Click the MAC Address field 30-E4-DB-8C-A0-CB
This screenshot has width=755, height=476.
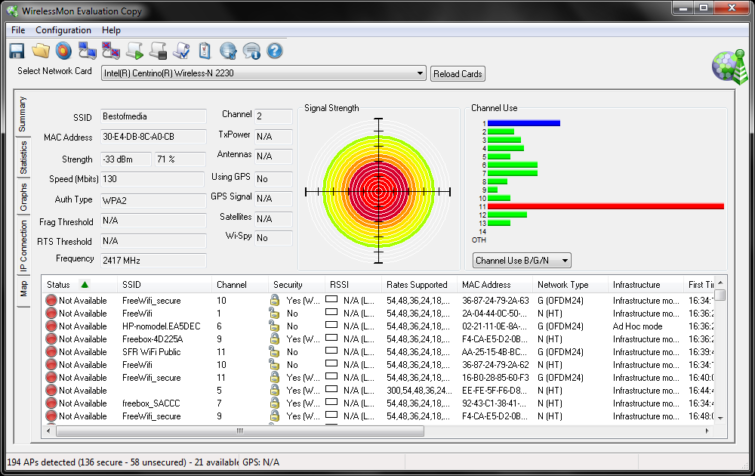point(153,137)
